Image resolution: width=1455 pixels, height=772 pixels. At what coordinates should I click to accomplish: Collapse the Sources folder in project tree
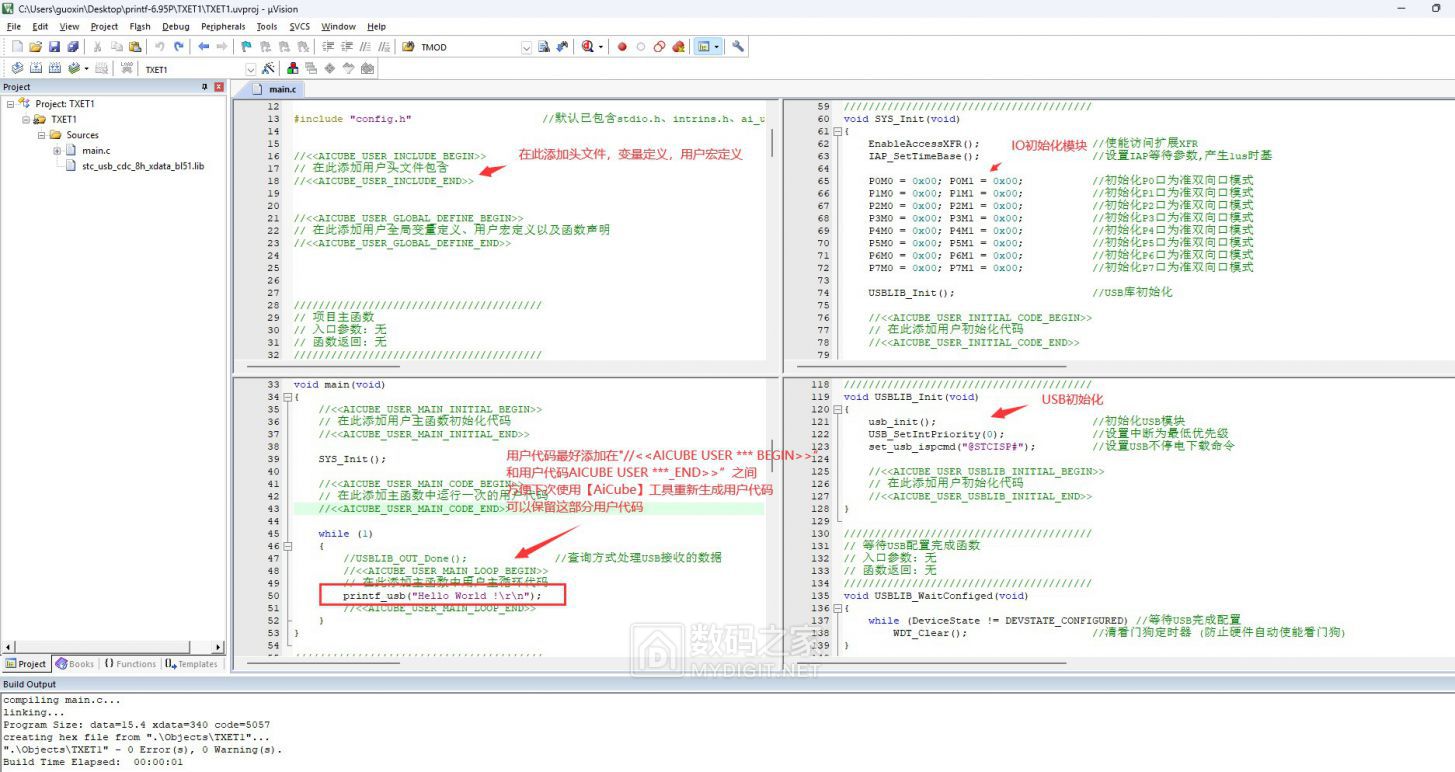pyautogui.click(x=42, y=135)
